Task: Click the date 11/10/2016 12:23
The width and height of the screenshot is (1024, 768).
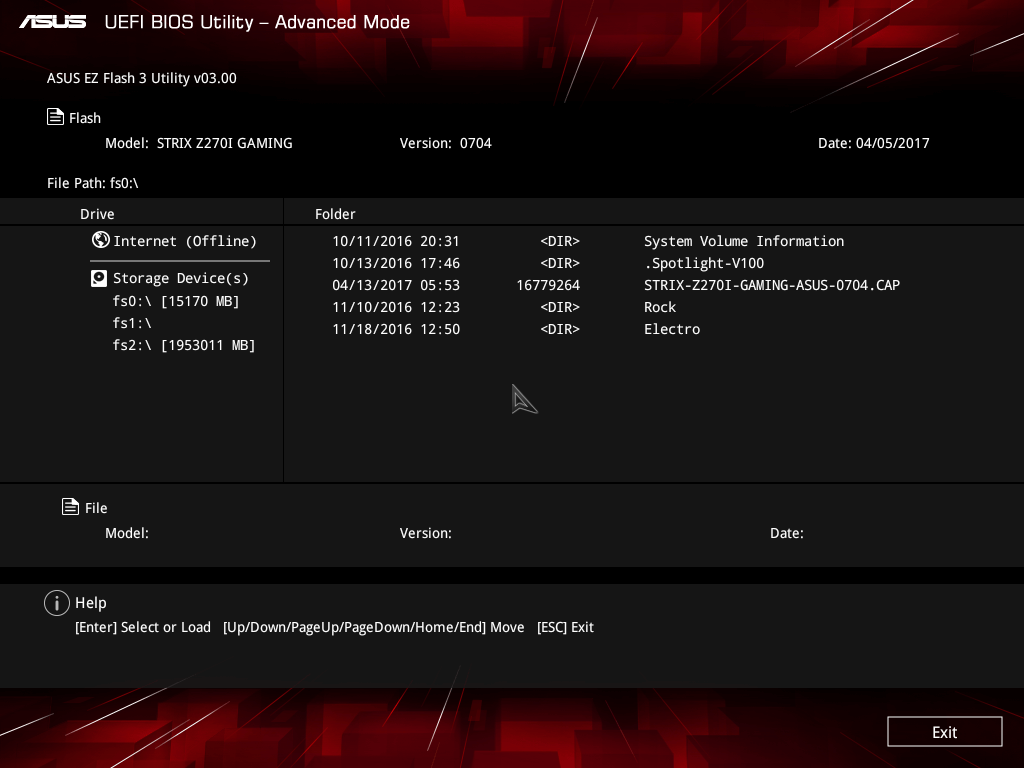Action: click(396, 307)
